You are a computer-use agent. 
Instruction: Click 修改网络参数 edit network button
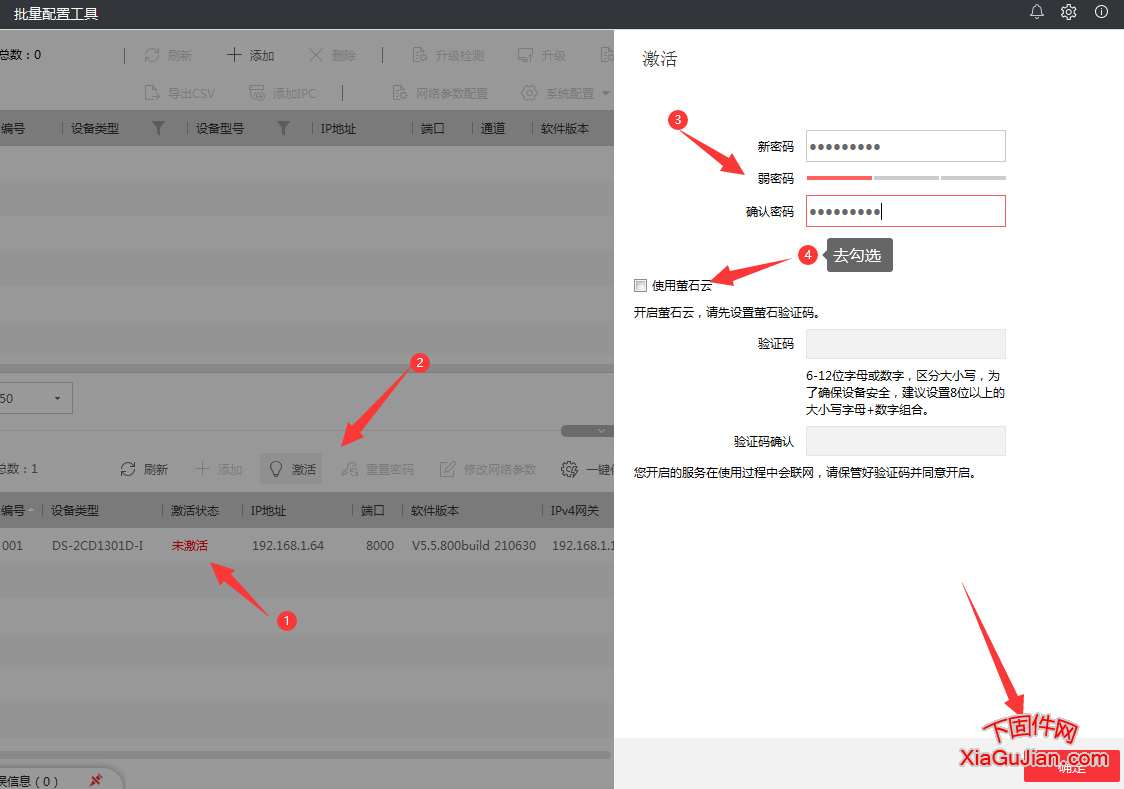pyautogui.click(x=488, y=469)
